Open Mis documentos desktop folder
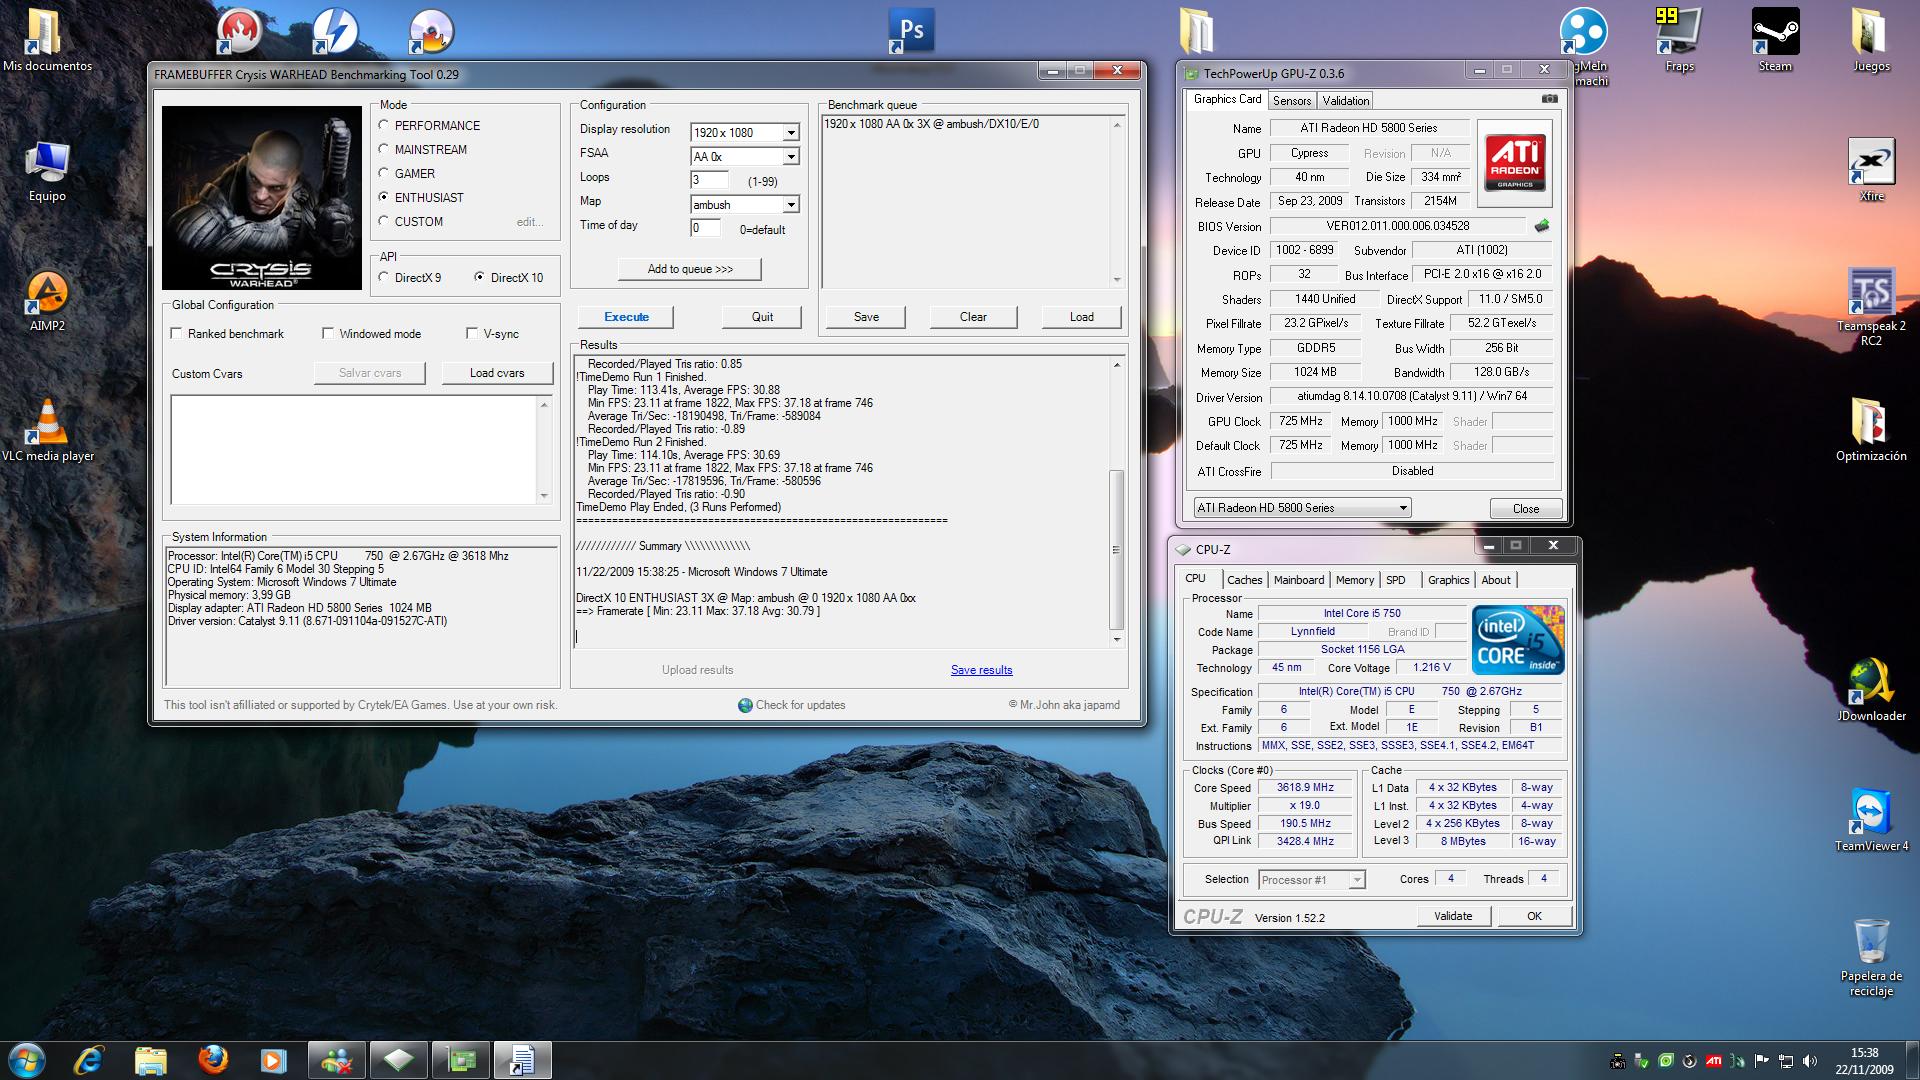This screenshot has width=1920, height=1080. [47, 41]
